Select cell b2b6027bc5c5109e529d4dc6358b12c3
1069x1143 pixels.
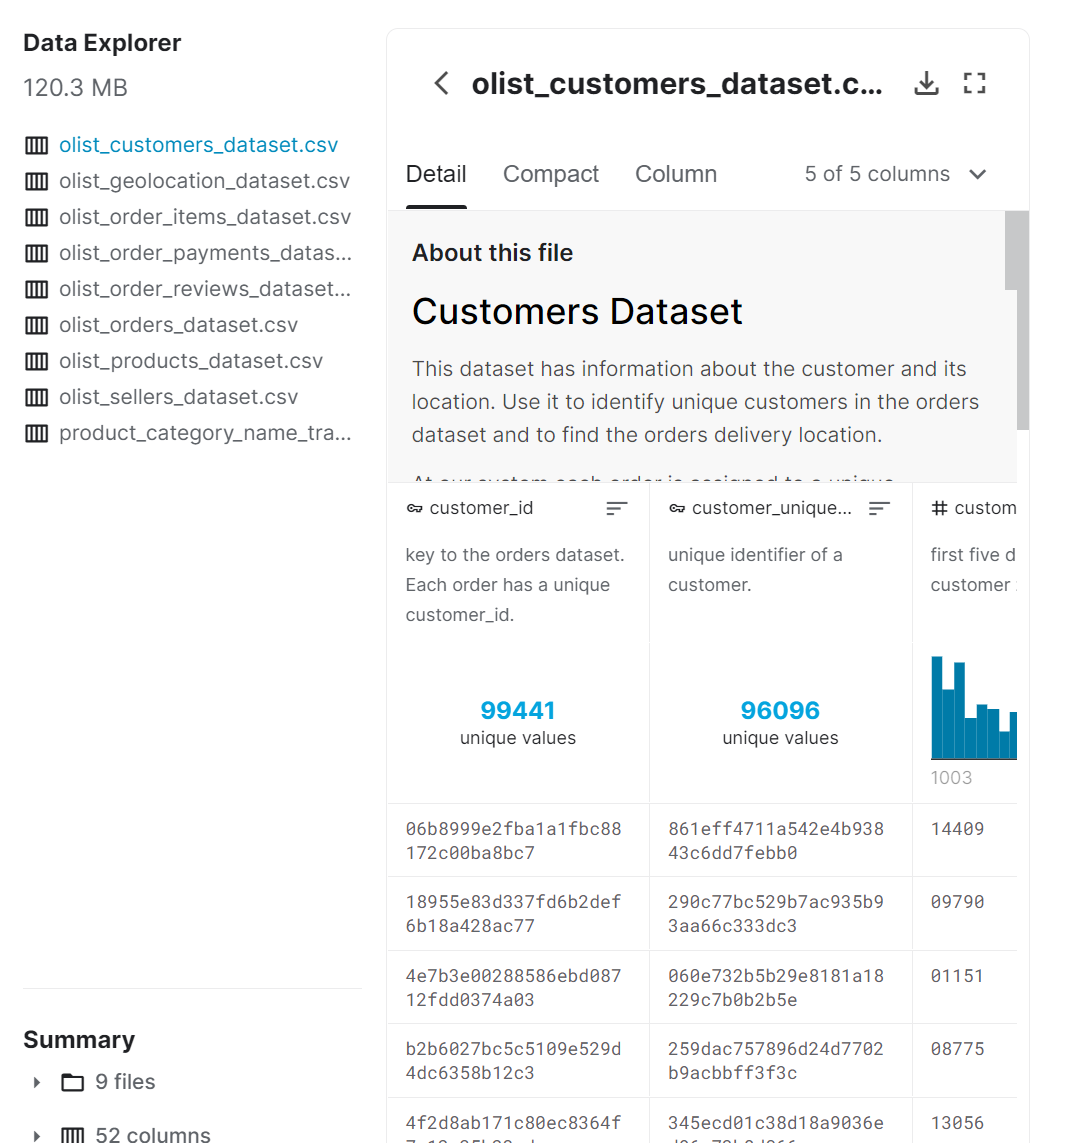point(513,1061)
